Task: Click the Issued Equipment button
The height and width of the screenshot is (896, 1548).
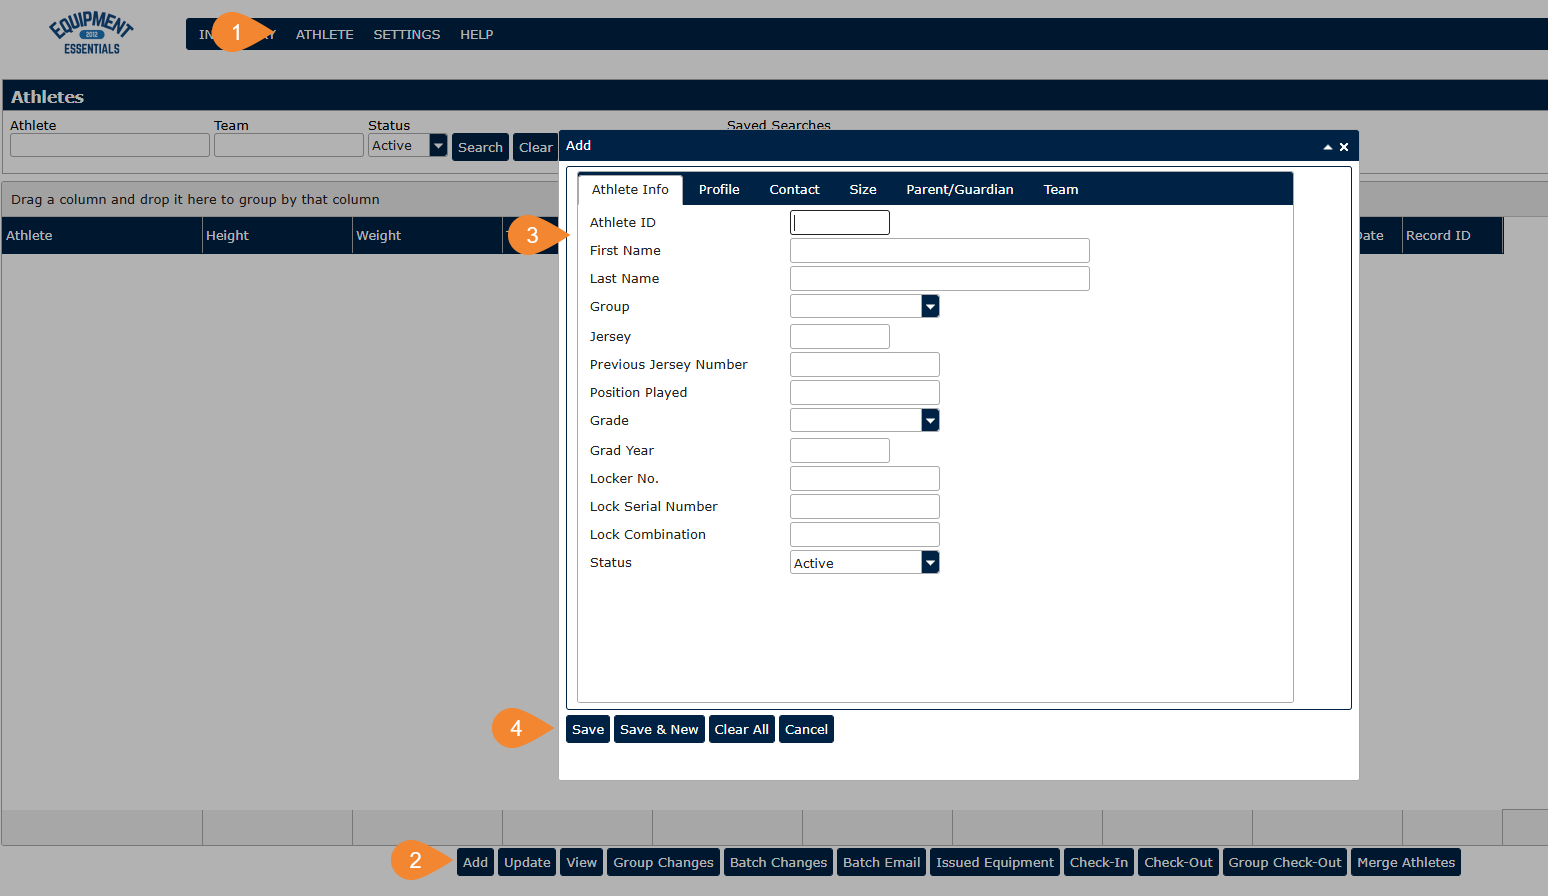Action: tap(995, 862)
